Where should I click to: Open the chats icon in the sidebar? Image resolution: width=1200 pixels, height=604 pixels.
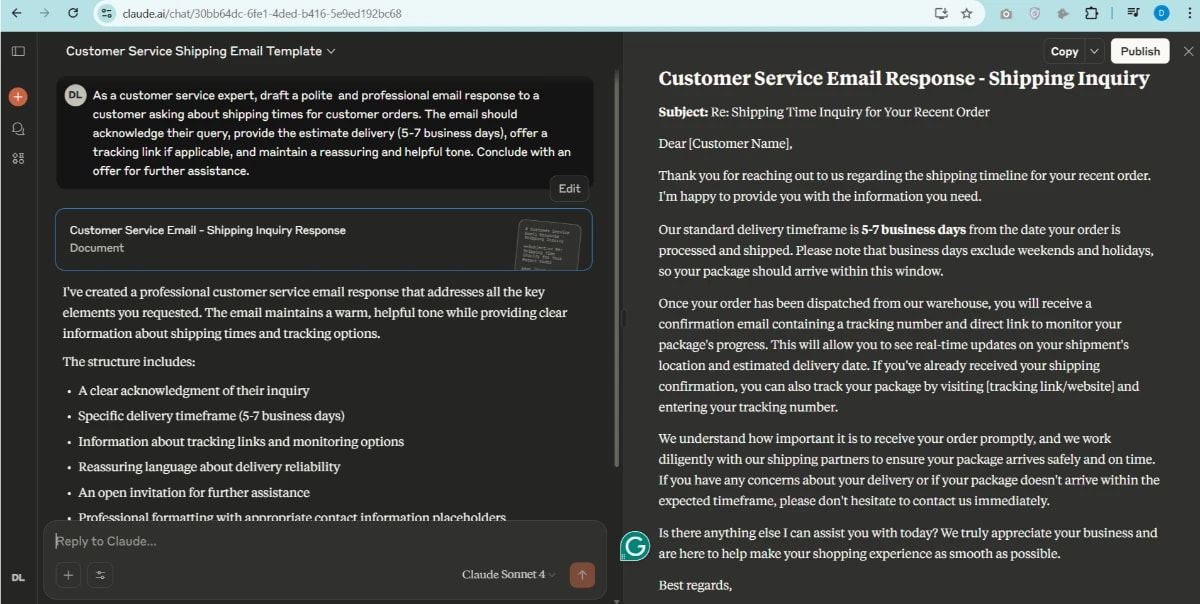18,128
